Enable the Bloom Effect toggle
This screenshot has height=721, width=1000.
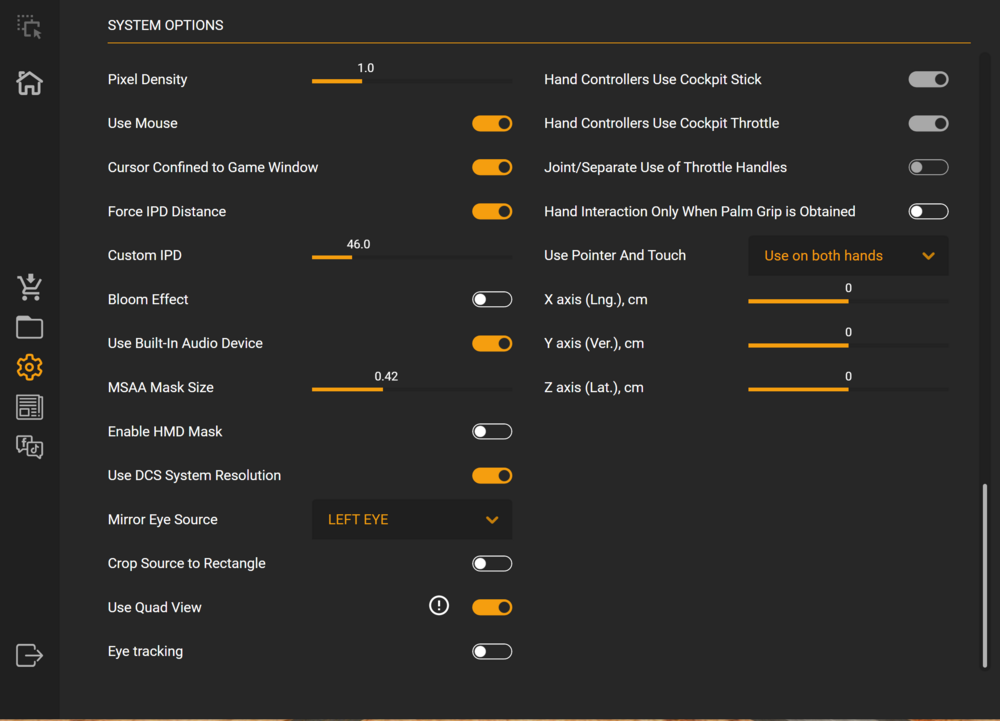(492, 299)
